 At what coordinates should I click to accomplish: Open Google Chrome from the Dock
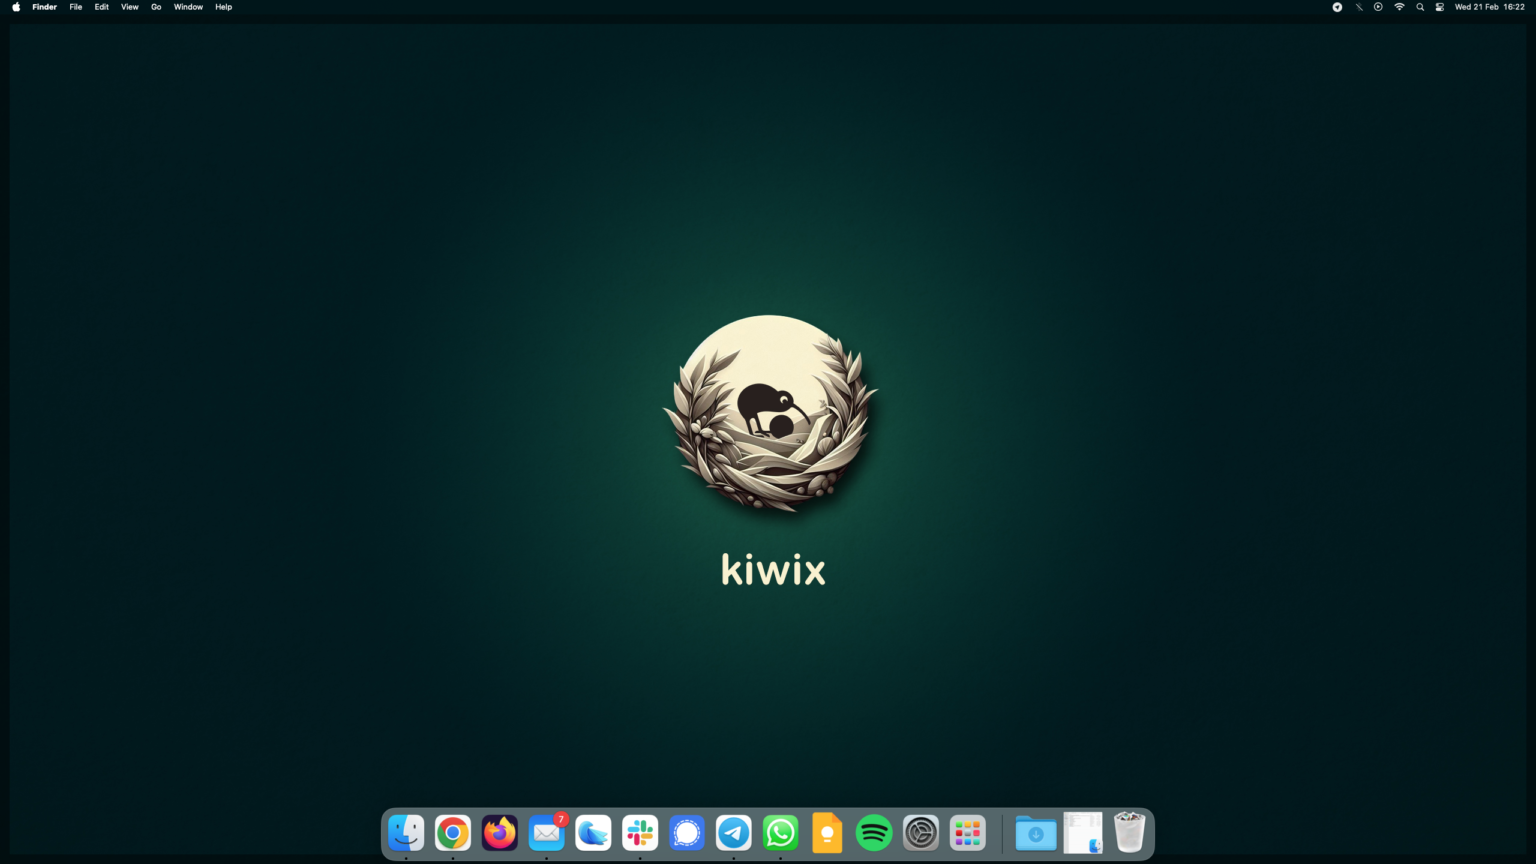tap(453, 832)
